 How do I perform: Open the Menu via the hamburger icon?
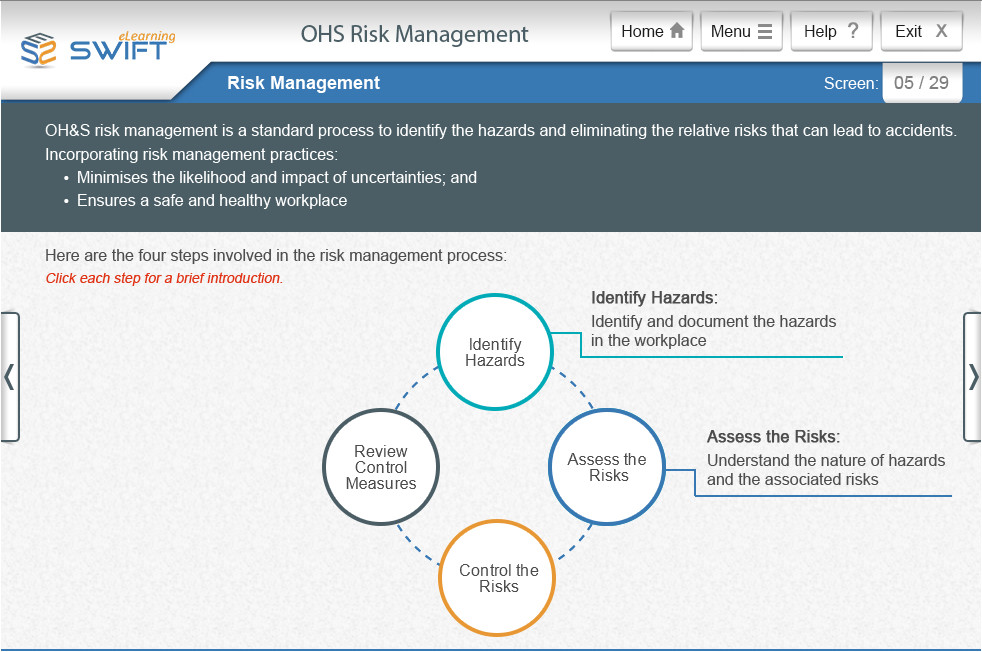763,30
